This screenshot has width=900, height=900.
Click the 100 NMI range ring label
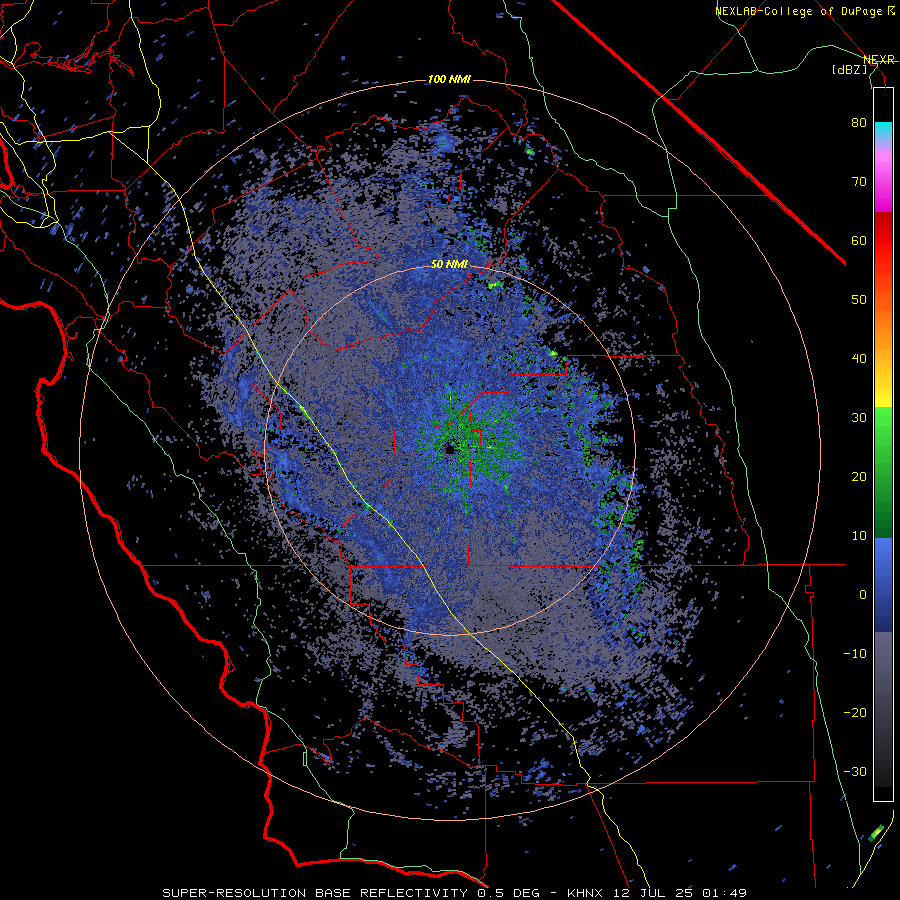[x=449, y=79]
